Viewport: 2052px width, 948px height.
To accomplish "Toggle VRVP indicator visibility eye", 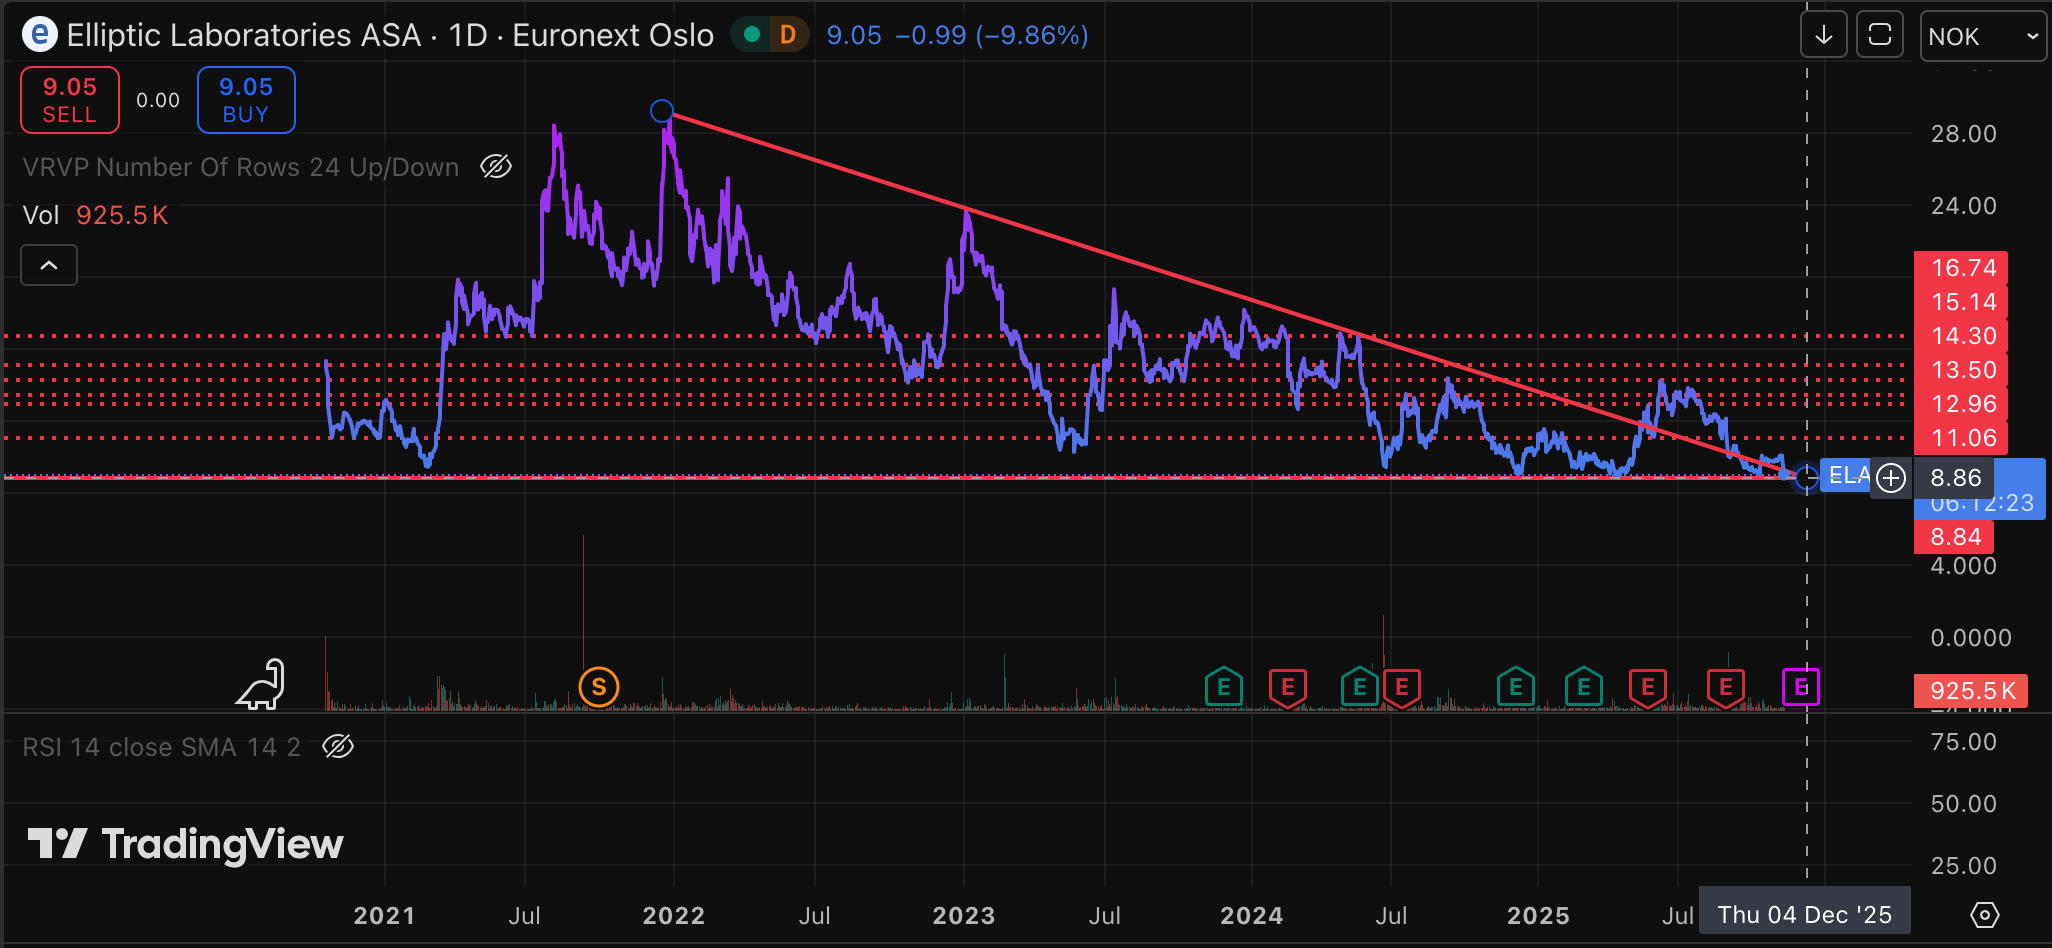I will coord(496,167).
